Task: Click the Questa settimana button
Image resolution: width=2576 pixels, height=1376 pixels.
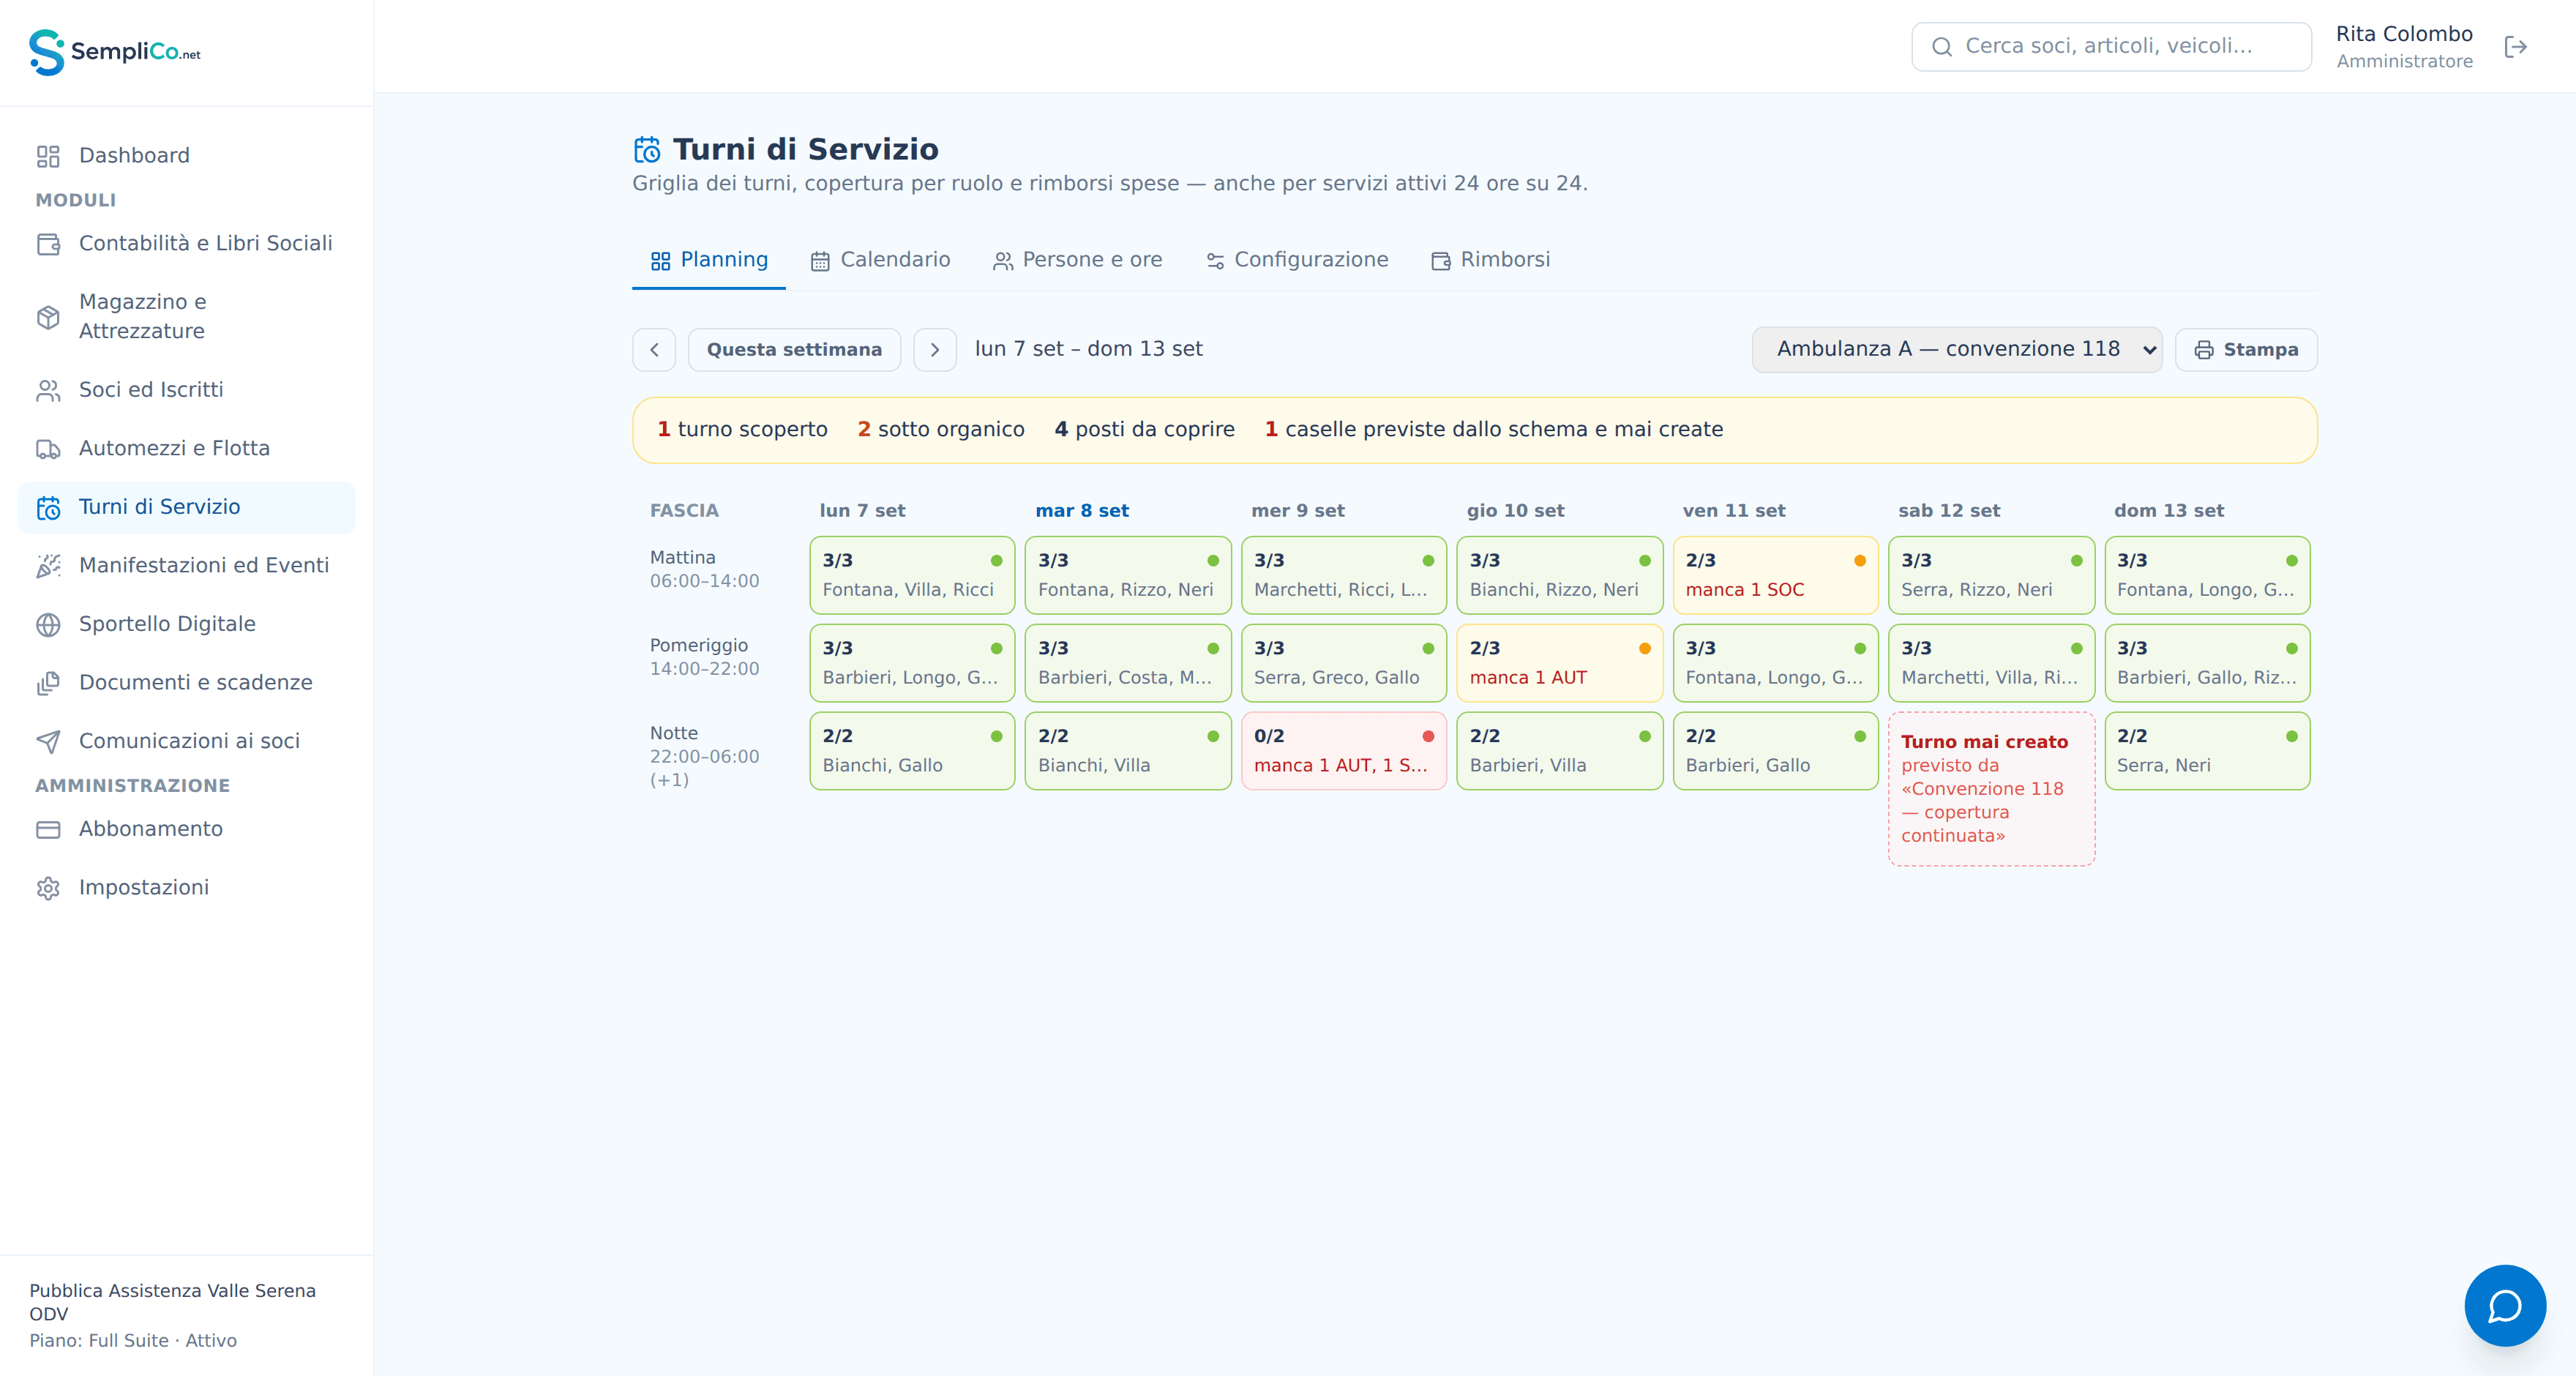Action: 794,350
